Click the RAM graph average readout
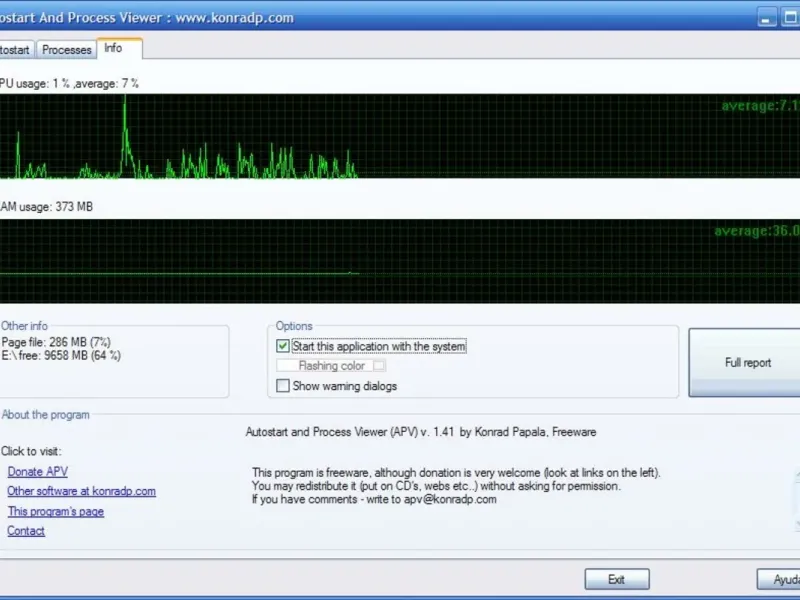This screenshot has width=800, height=600. click(x=757, y=231)
